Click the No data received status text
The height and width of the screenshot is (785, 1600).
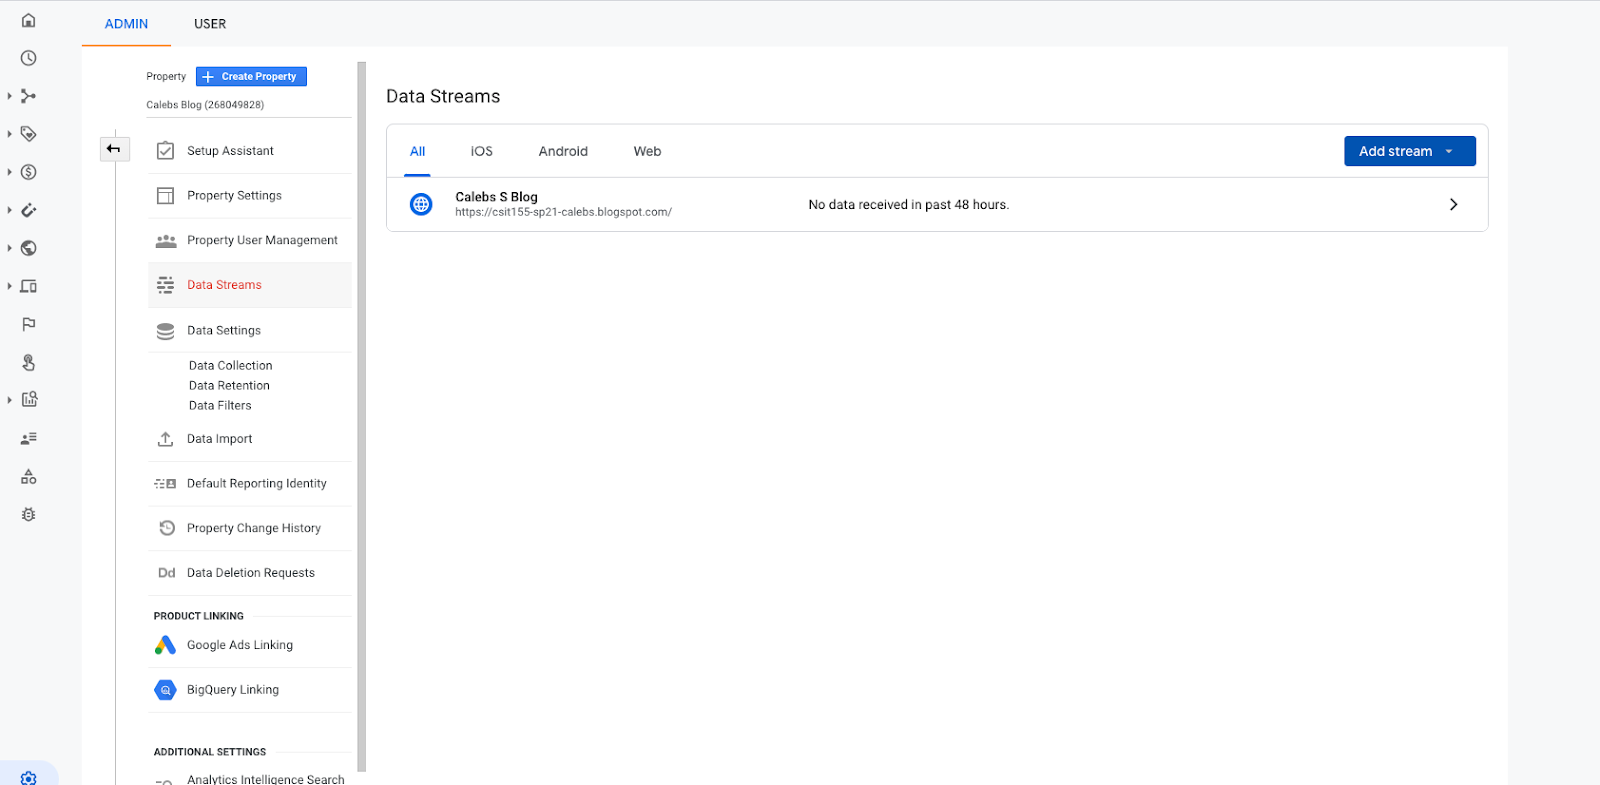click(909, 205)
